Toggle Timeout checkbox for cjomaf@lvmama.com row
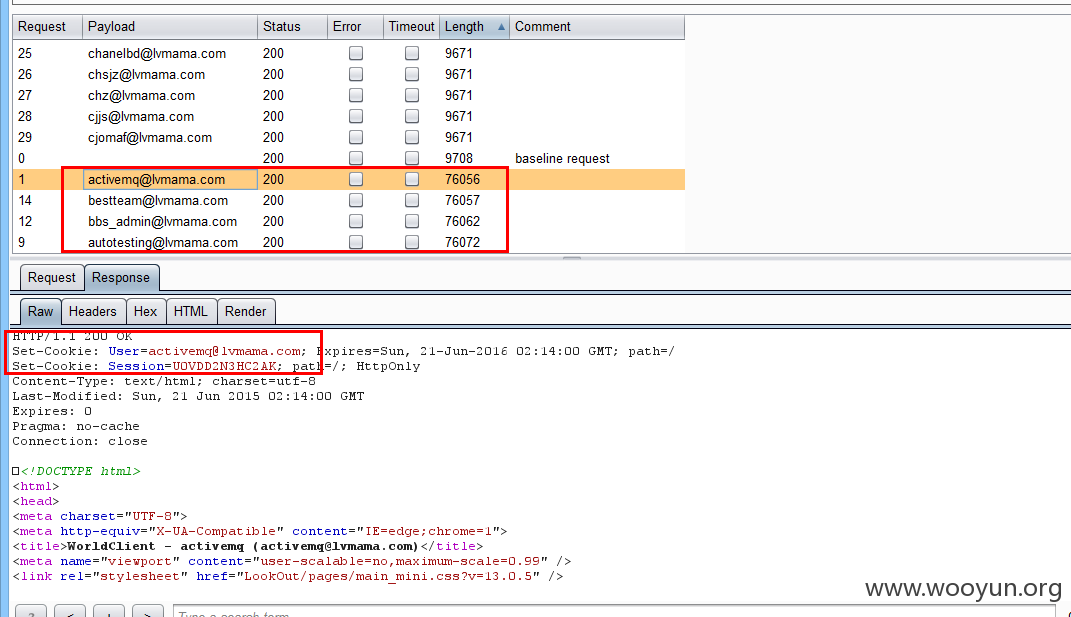Viewport: 1071px width, 617px height. click(x=412, y=137)
